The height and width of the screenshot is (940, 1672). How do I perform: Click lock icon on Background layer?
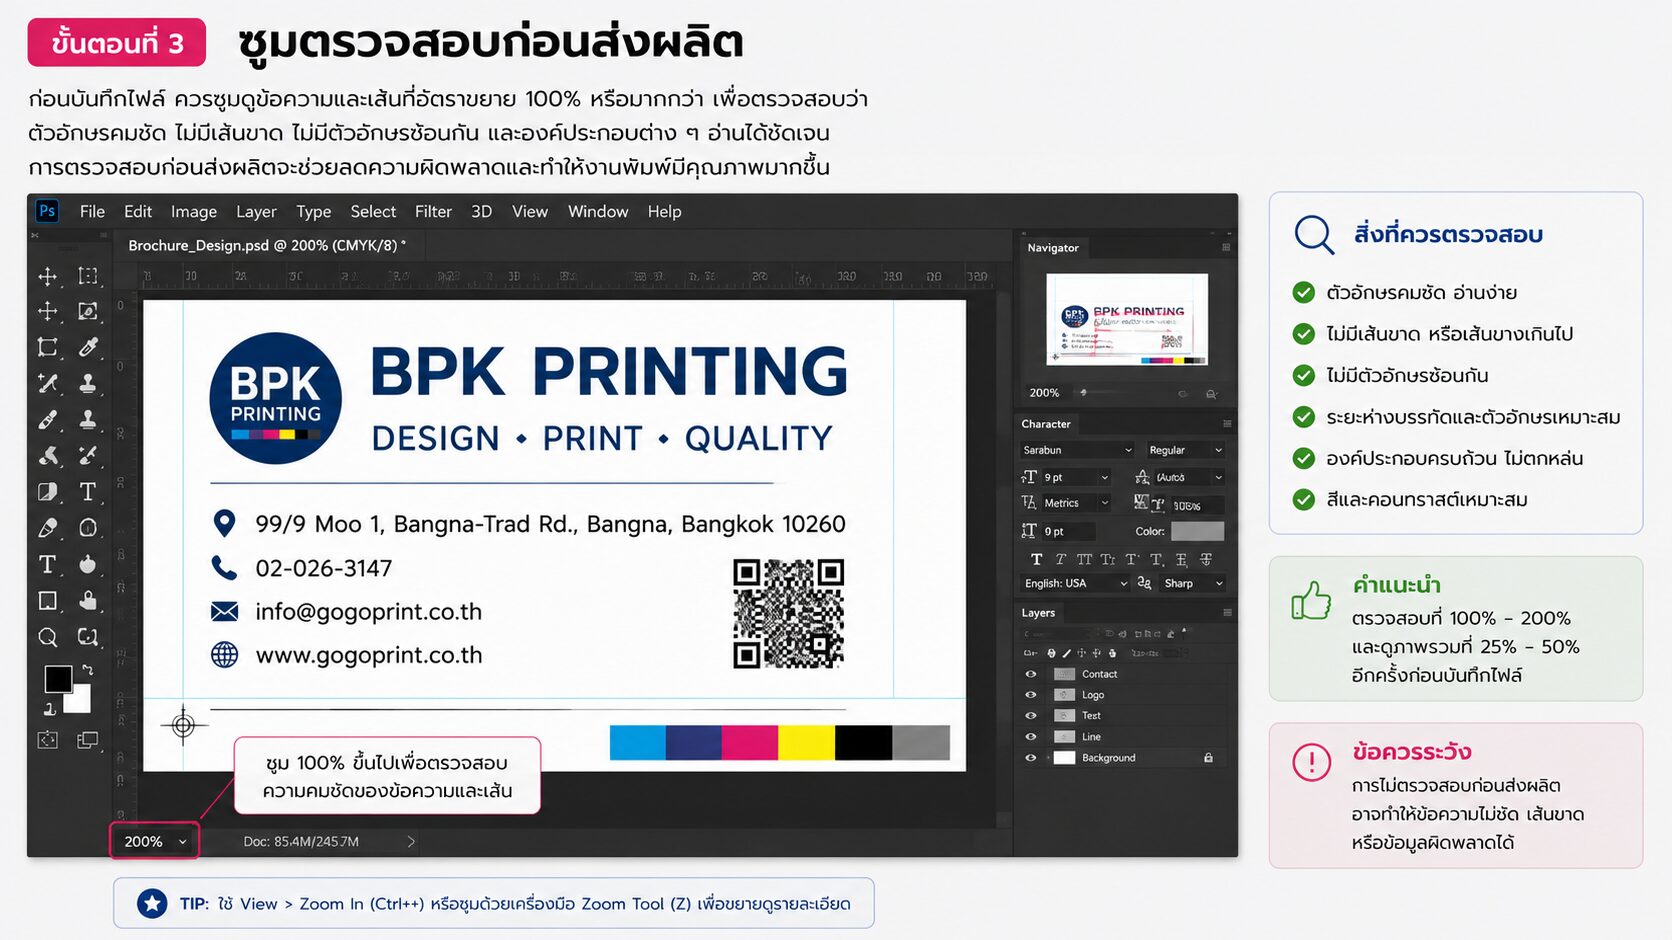1208,758
